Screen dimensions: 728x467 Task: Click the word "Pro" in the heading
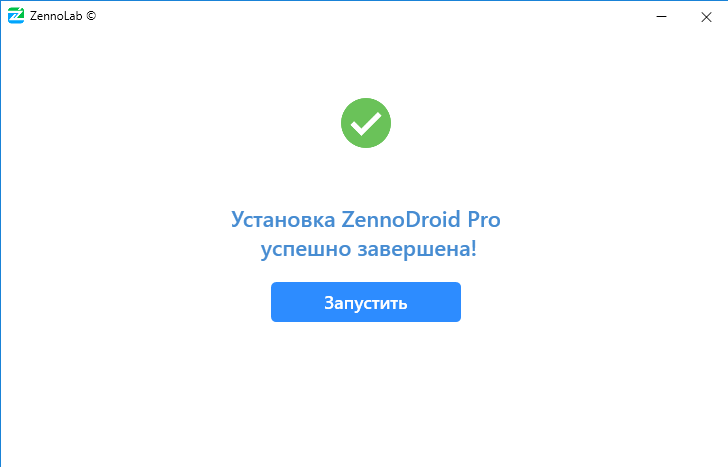pos(484,220)
